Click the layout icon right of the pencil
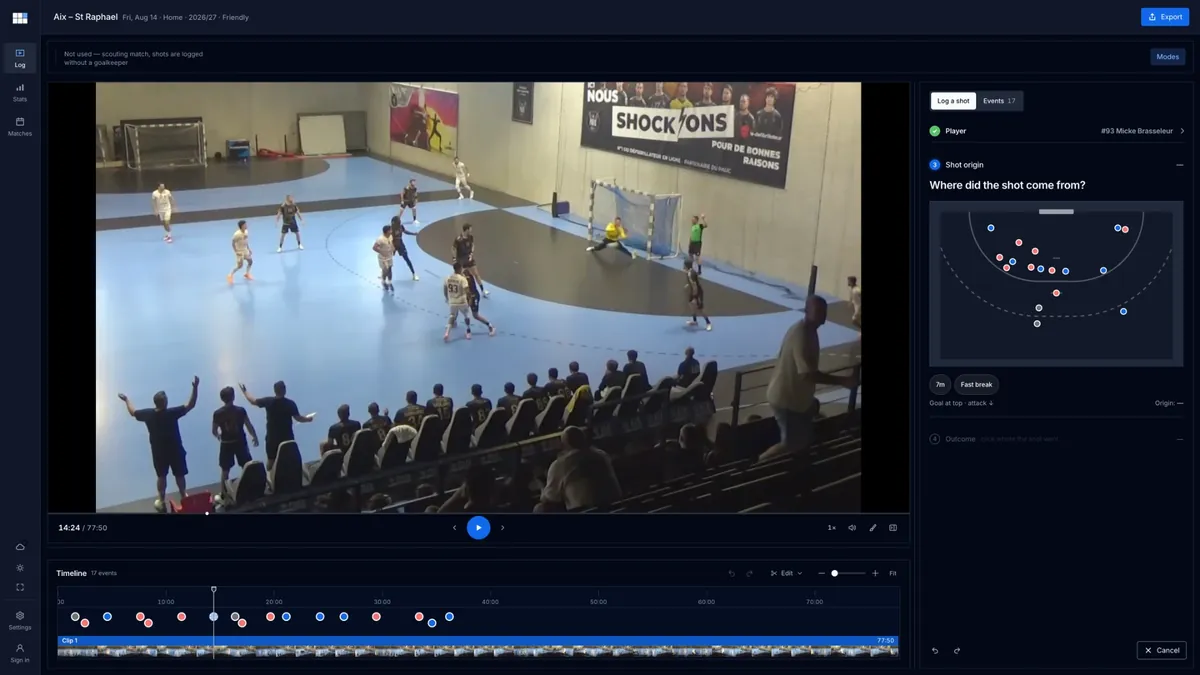This screenshot has width=1200, height=675. point(893,528)
